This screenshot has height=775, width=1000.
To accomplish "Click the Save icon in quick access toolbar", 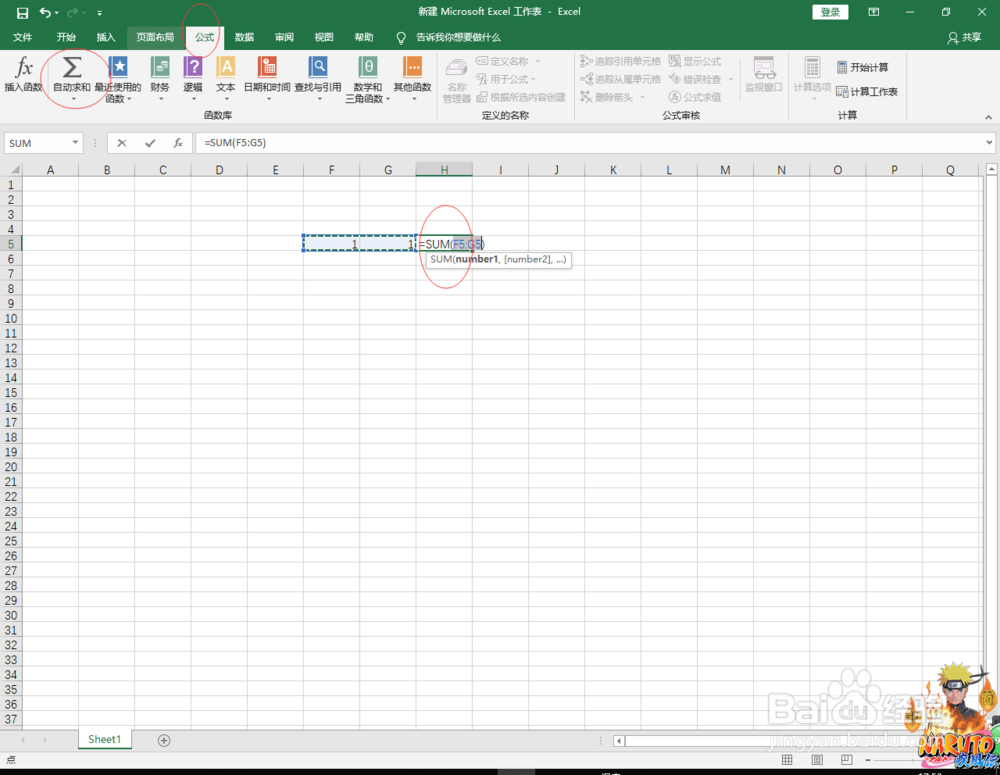I will click(x=22, y=12).
